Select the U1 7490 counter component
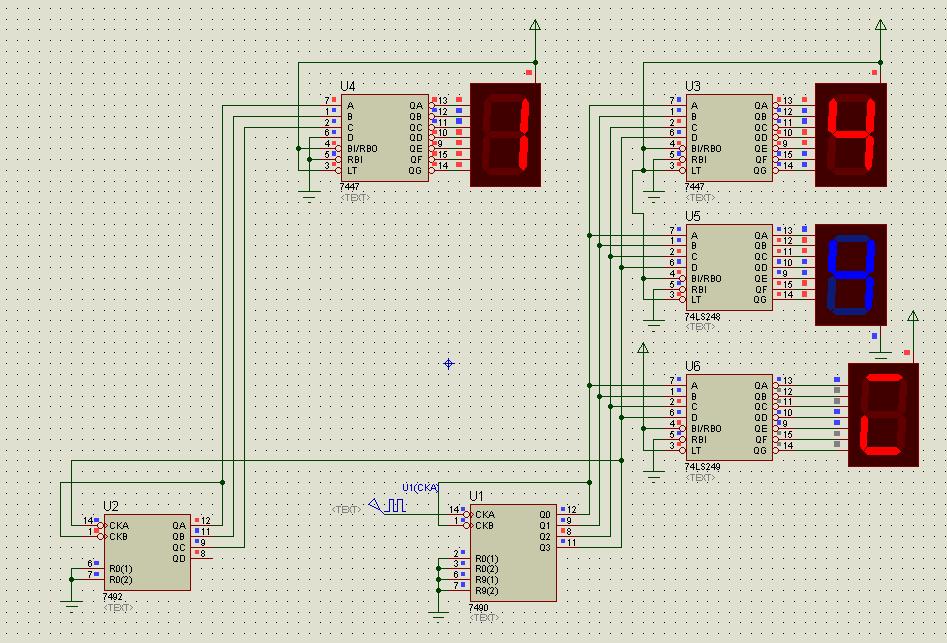 (x=513, y=552)
